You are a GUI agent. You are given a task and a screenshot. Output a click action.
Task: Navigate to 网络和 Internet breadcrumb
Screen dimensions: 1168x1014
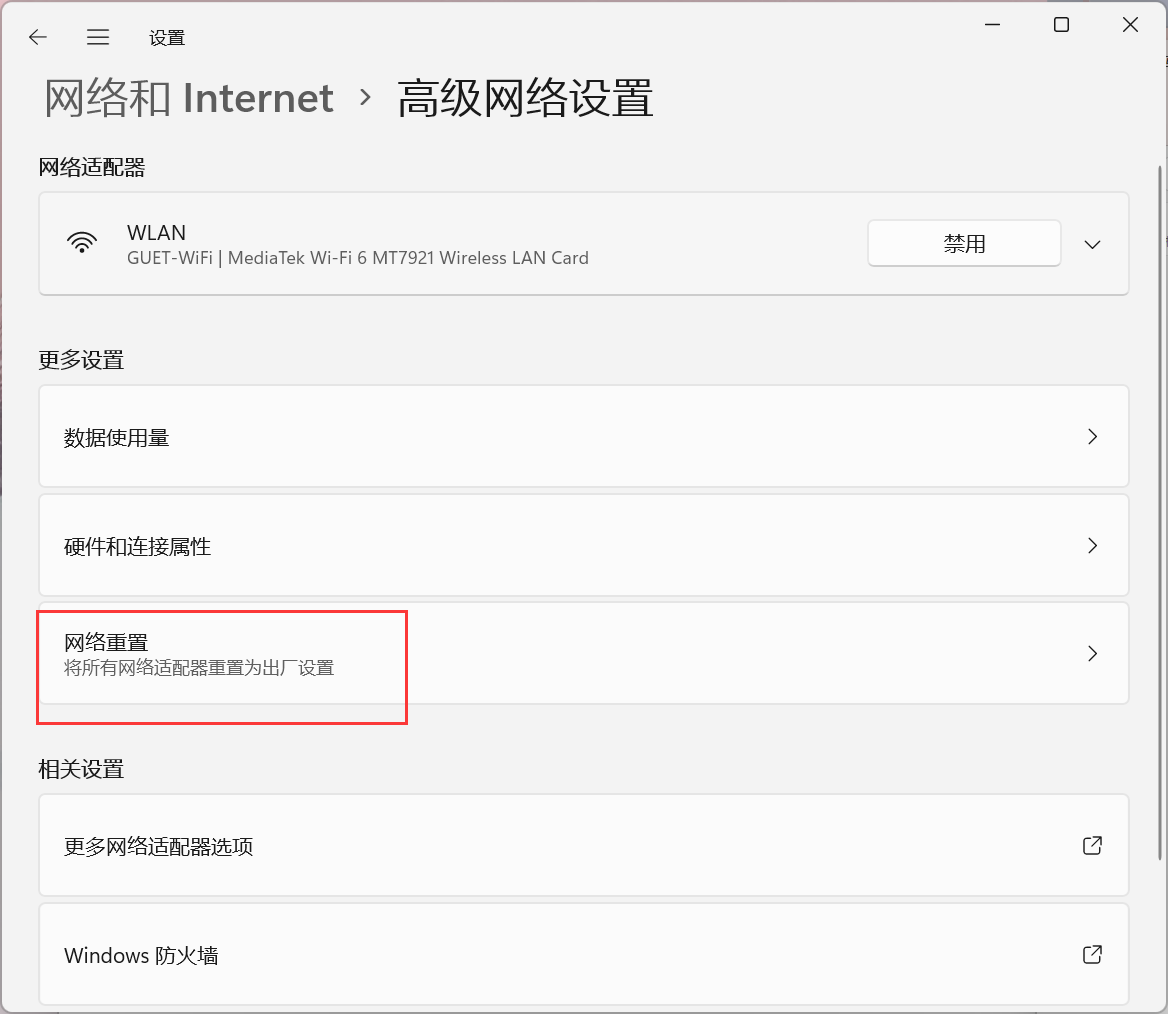tap(188, 98)
